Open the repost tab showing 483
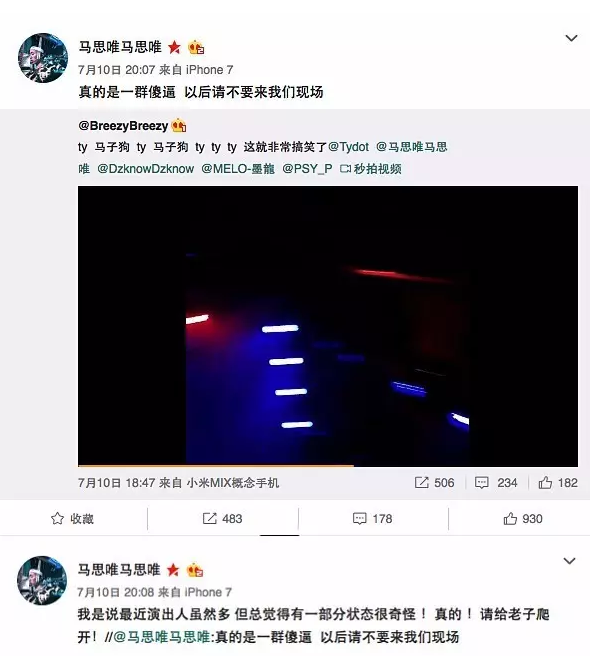 pos(223,519)
